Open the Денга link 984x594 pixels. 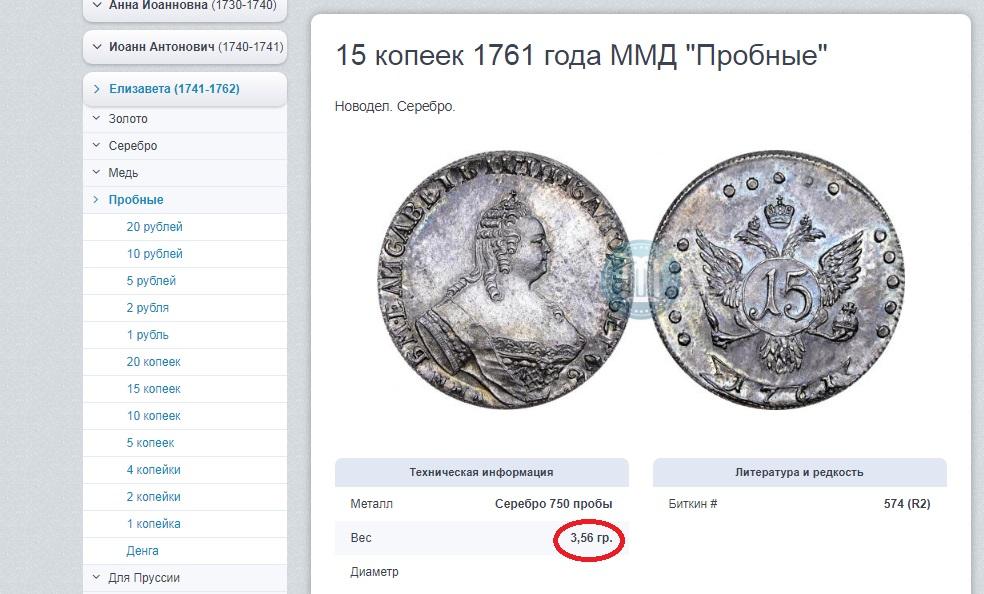tap(142, 551)
